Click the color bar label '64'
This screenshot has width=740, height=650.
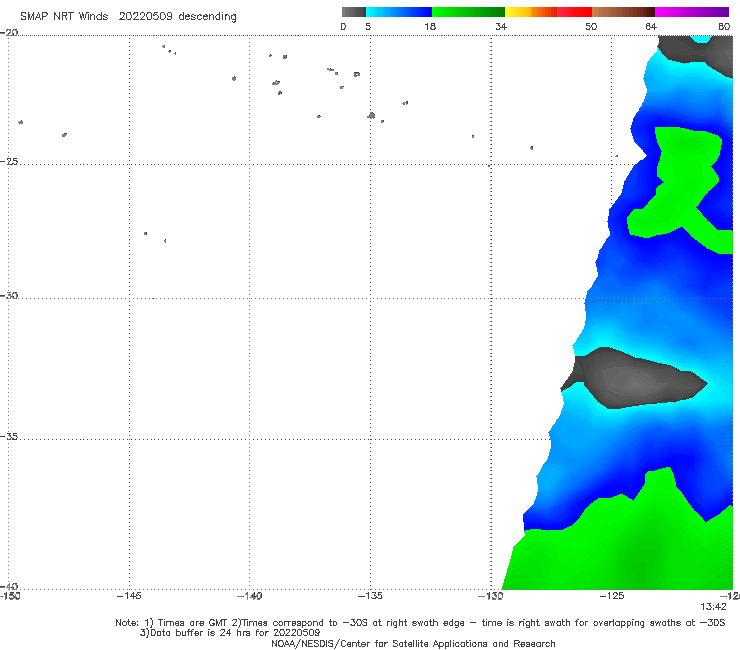[x=651, y=27]
